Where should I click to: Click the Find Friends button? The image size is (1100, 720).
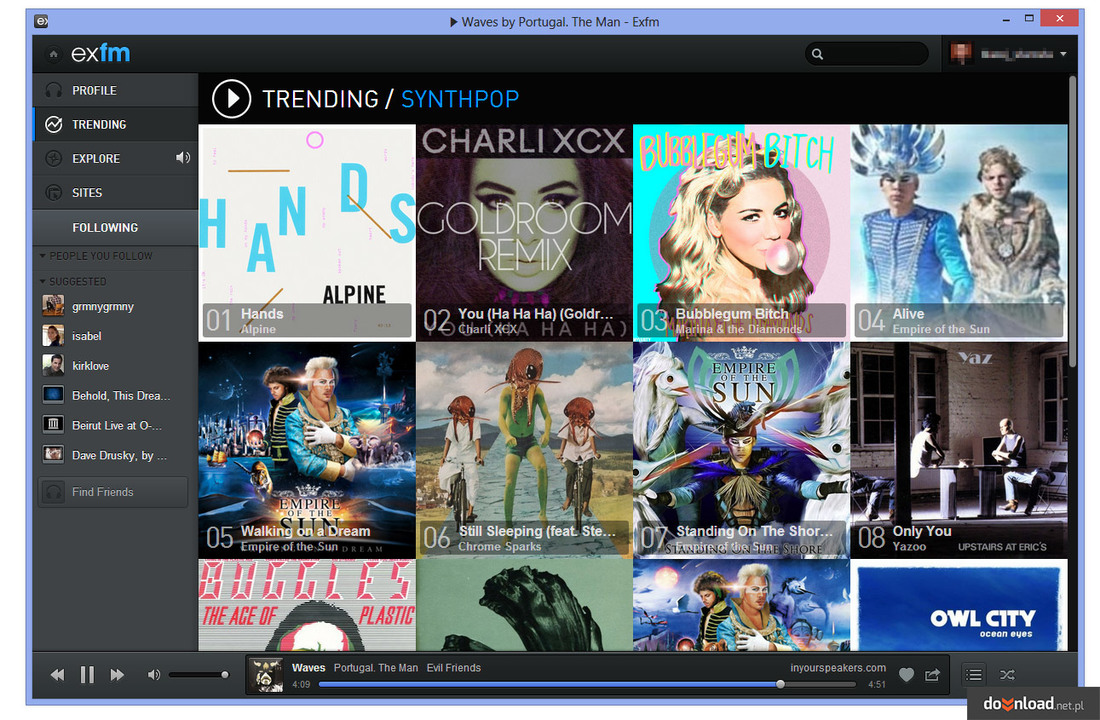point(113,492)
